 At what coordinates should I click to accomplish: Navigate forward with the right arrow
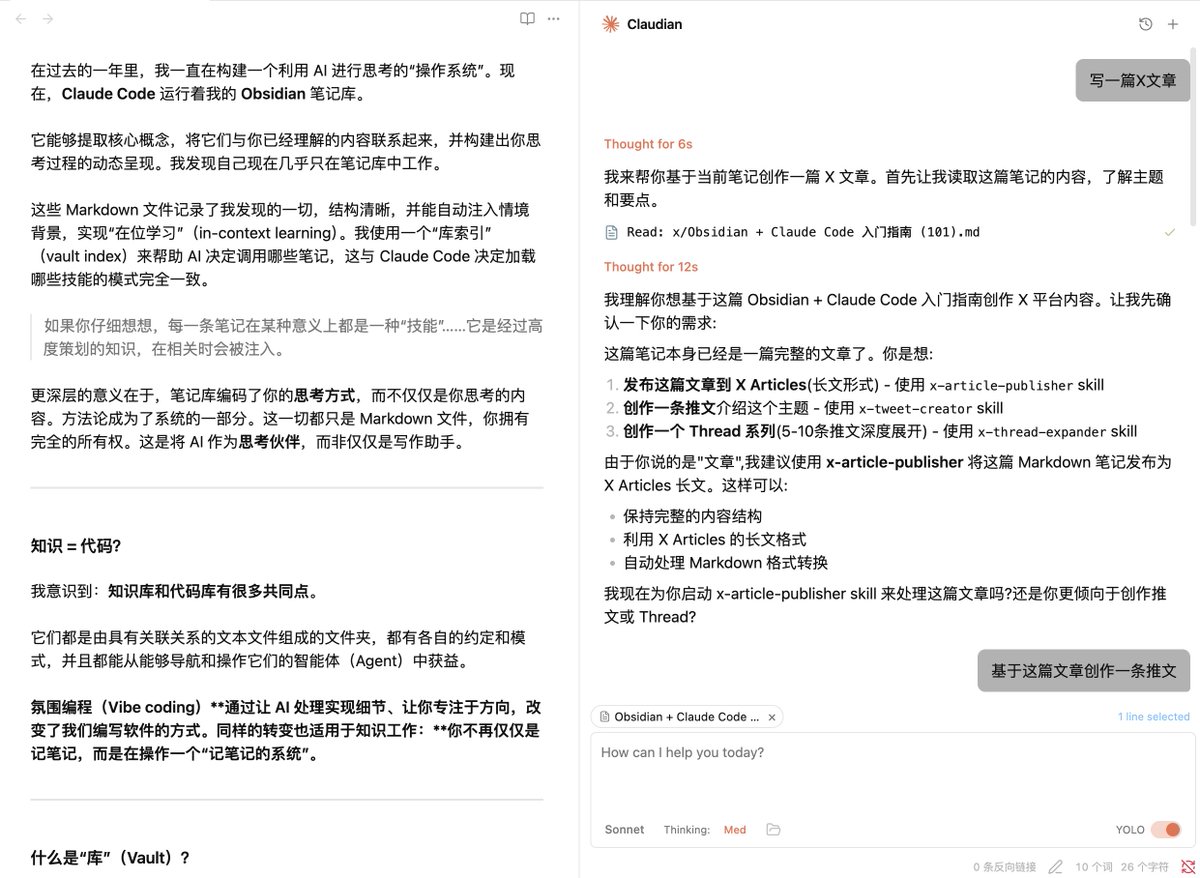[48, 19]
